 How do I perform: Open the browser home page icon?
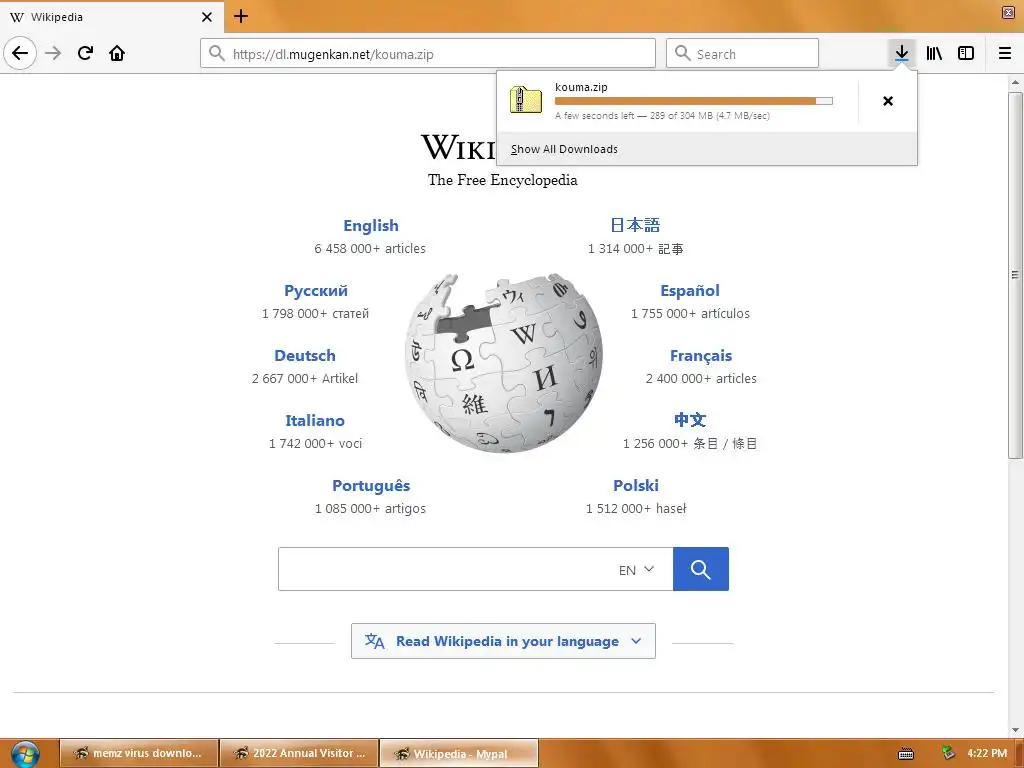click(x=117, y=53)
